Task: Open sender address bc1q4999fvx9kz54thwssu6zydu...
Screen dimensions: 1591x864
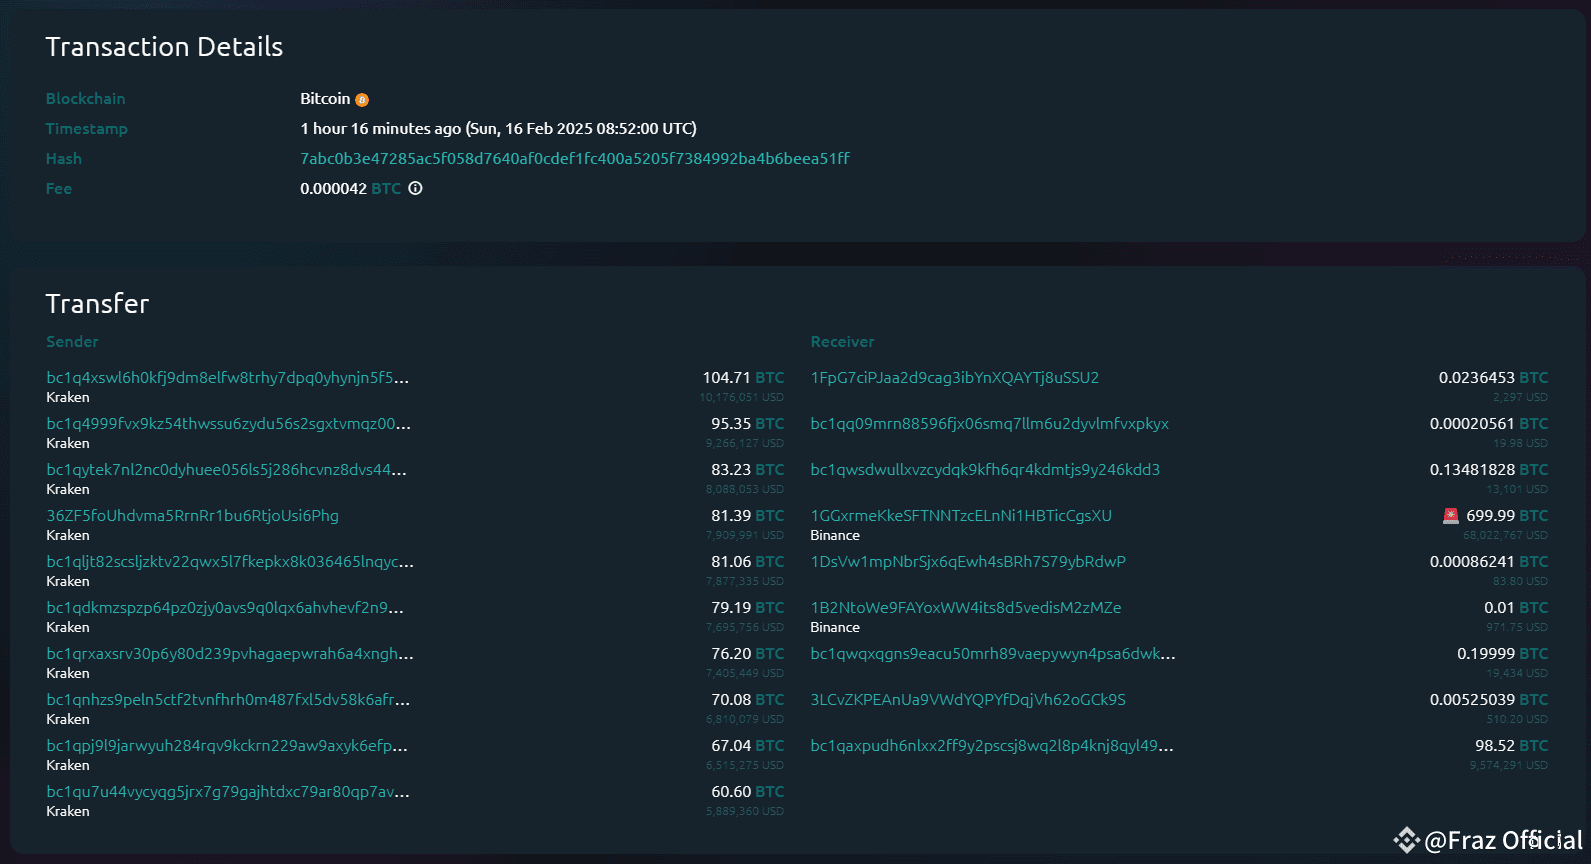Action: [x=228, y=424]
